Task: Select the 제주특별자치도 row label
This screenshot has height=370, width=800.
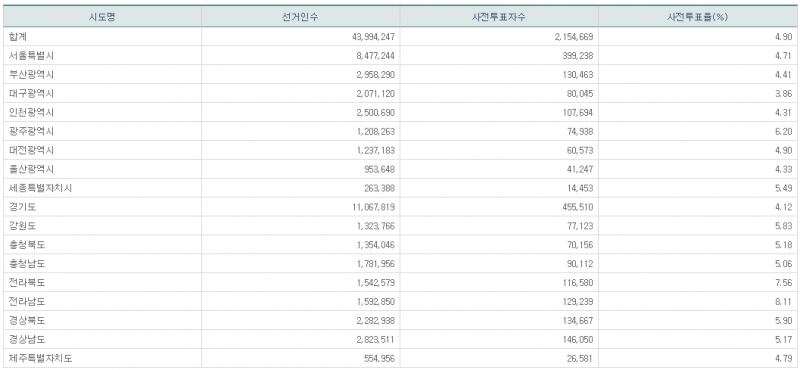Action: coord(40,358)
